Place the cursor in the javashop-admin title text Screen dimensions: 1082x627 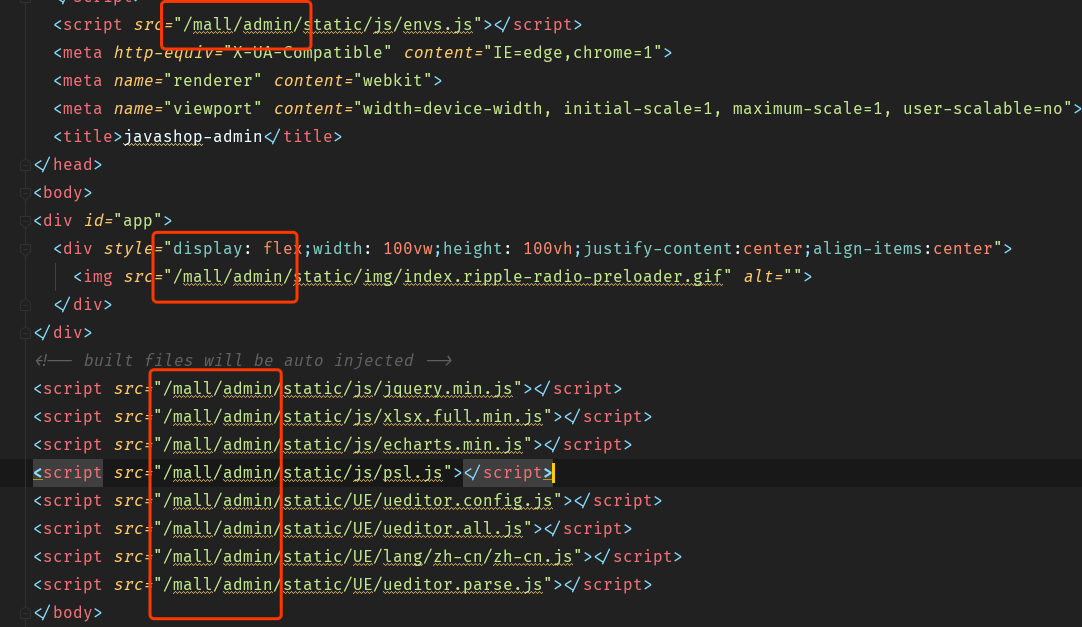pyautogui.click(x=193, y=137)
